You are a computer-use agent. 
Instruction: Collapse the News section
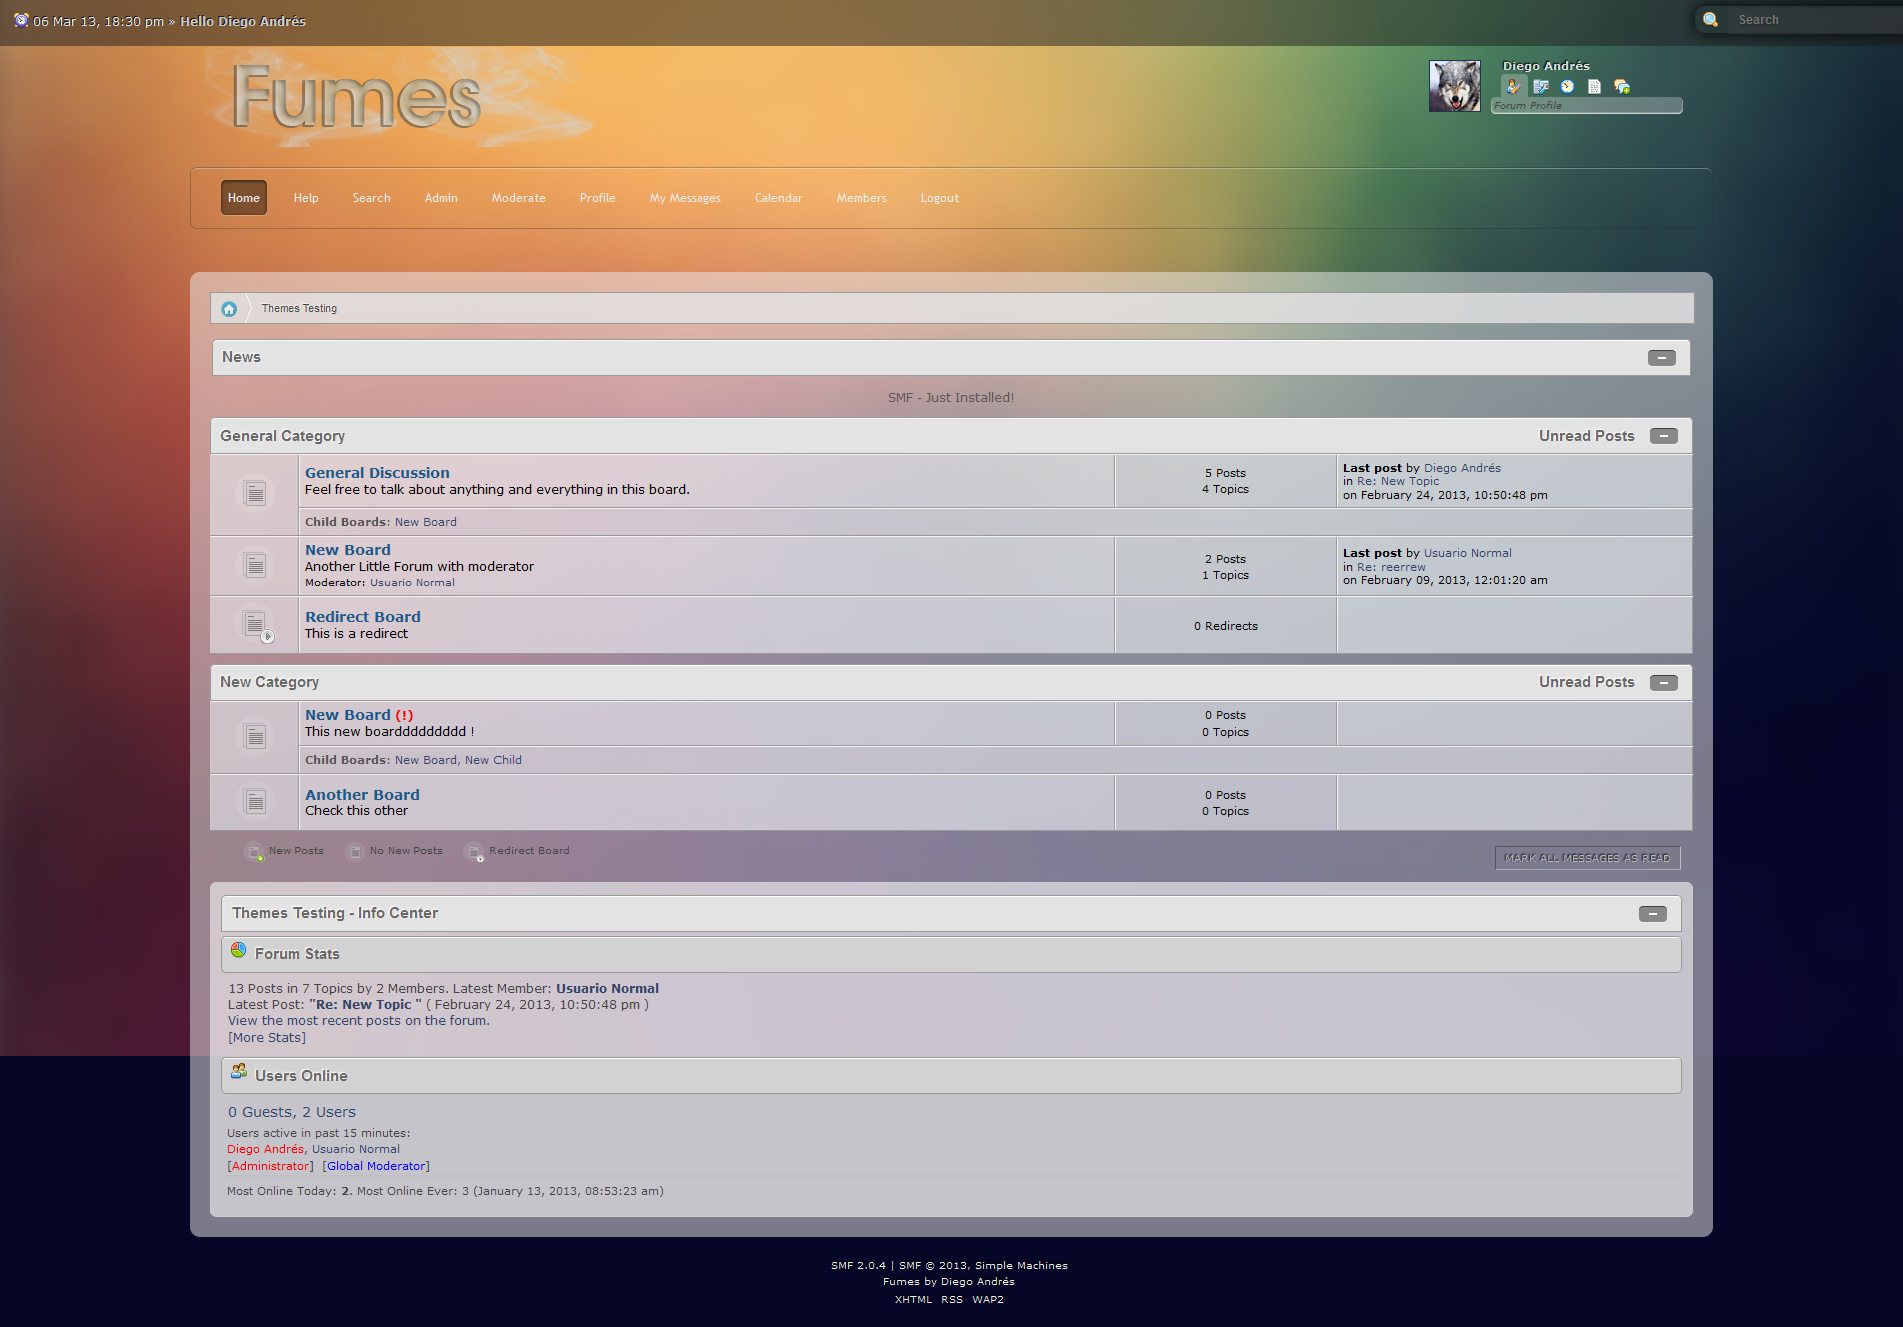[x=1661, y=358]
